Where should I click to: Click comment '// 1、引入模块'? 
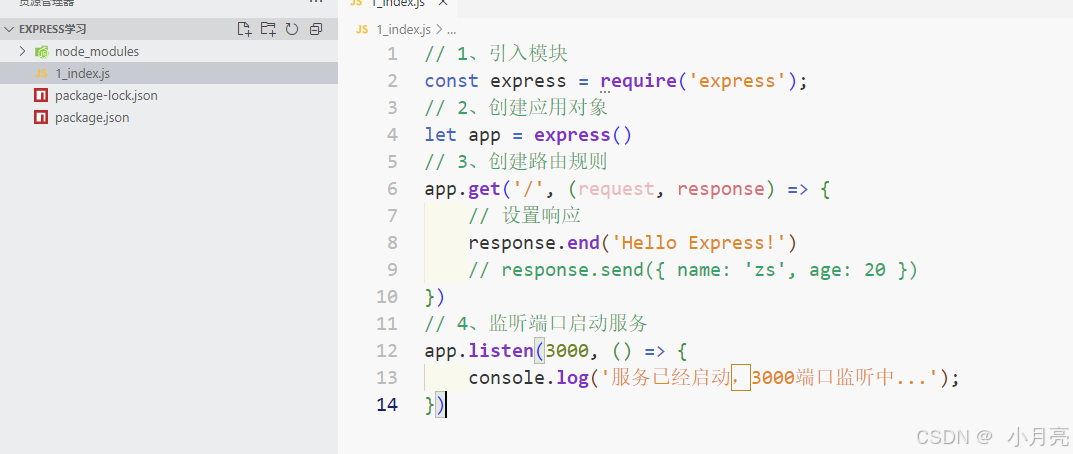(496, 53)
